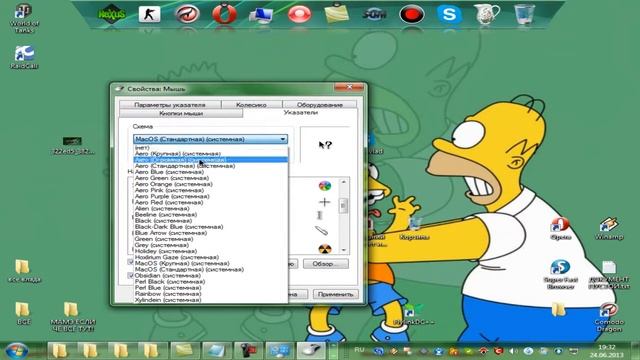Launch Skype from the top dock
The height and width of the screenshot is (360, 640).
tap(449, 14)
